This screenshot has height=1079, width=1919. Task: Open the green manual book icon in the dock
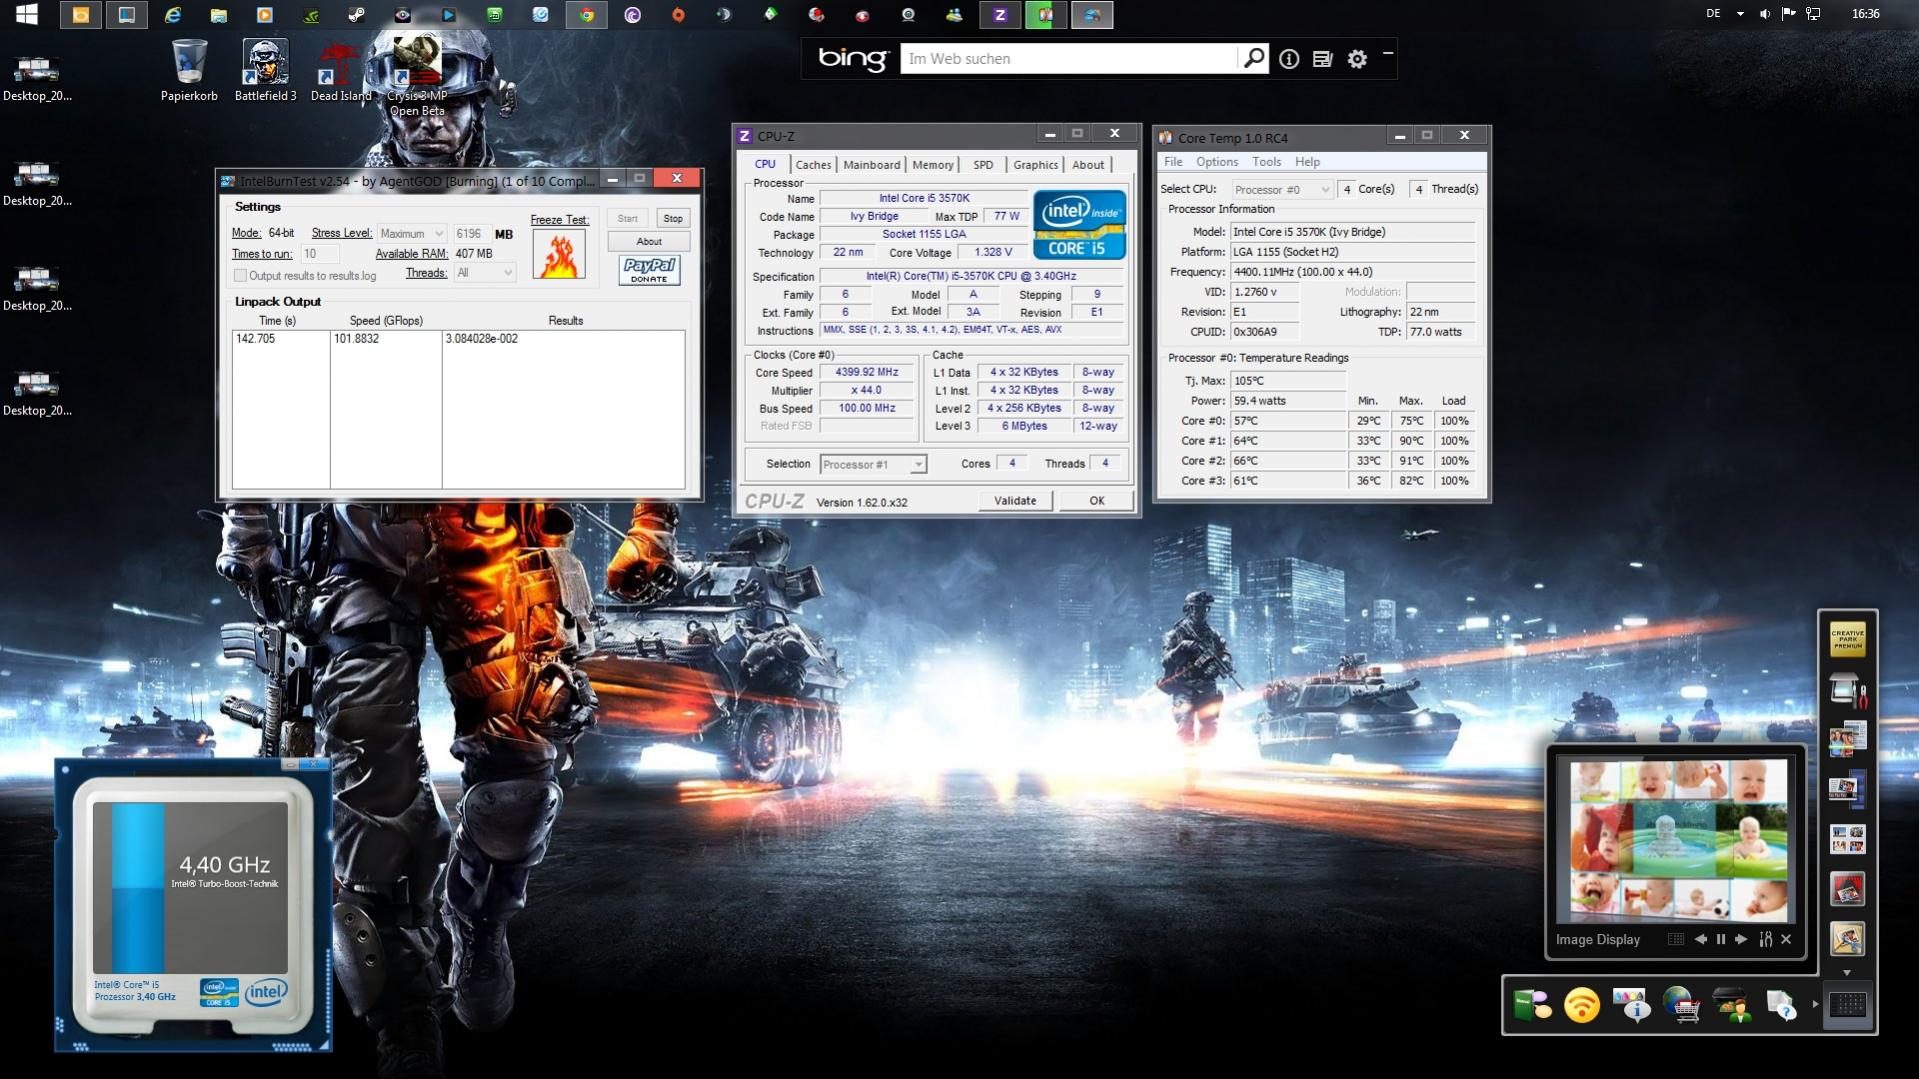[1532, 1005]
